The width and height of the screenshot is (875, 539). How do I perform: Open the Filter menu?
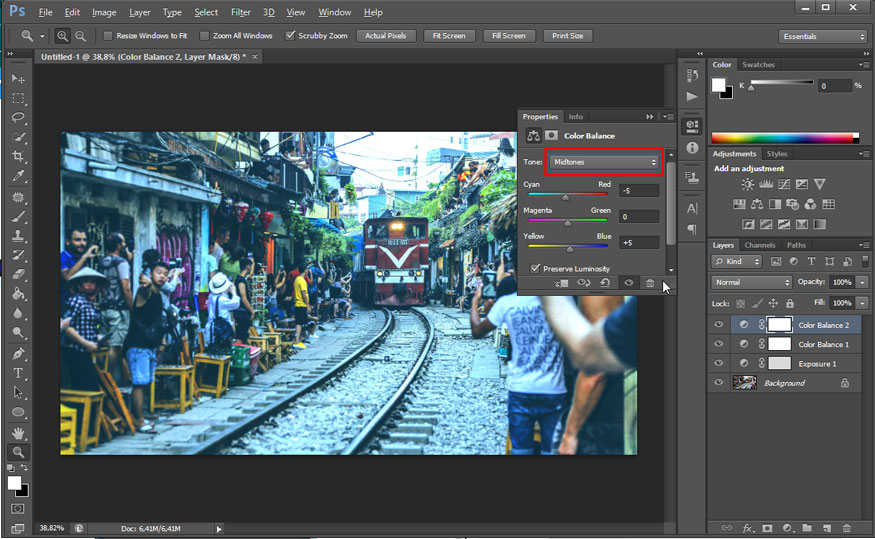[240, 13]
